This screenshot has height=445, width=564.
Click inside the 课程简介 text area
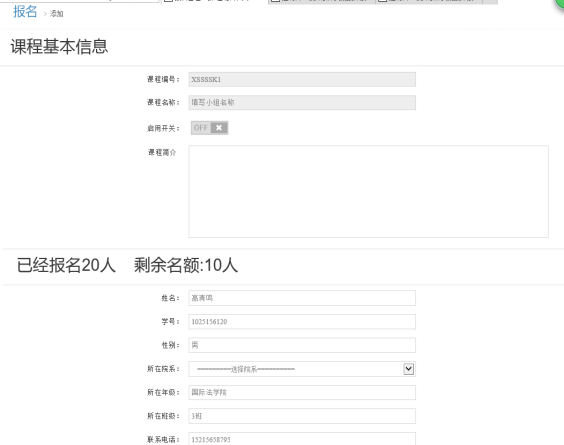(368, 191)
